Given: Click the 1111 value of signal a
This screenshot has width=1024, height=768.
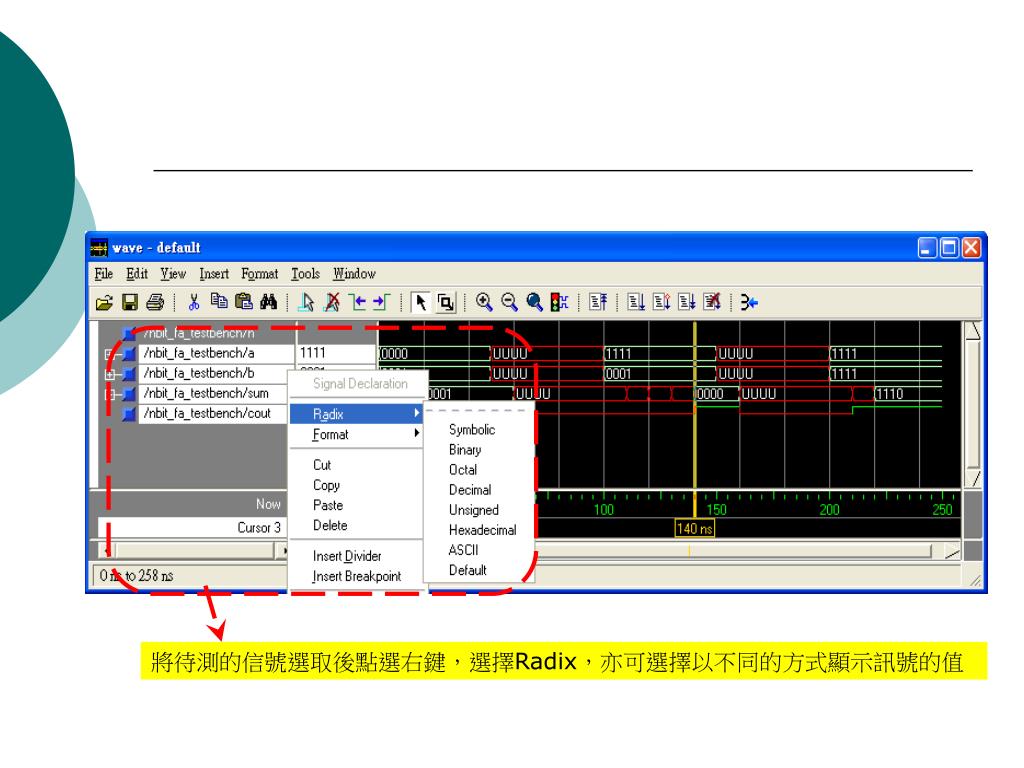Looking at the screenshot, I should (x=313, y=353).
